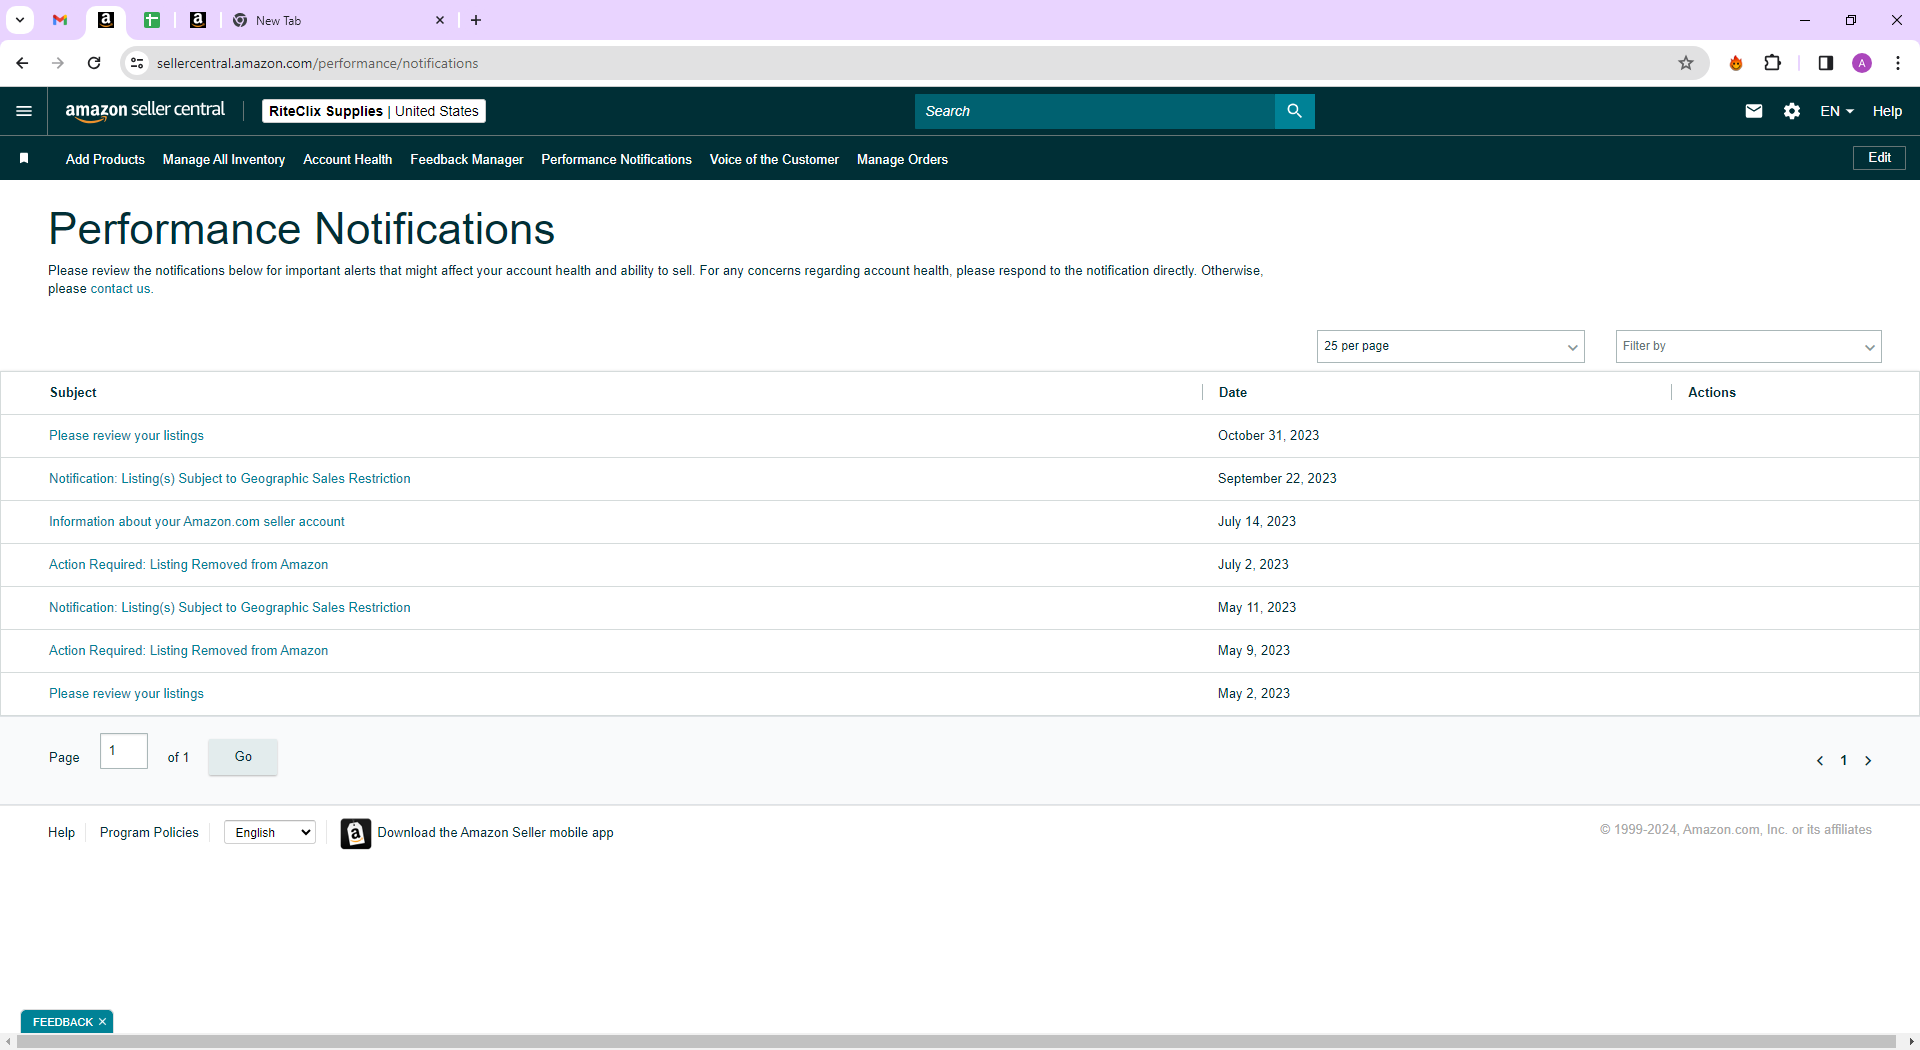Click the browser back arrow
The height and width of the screenshot is (1050, 1920).
pyautogui.click(x=22, y=63)
